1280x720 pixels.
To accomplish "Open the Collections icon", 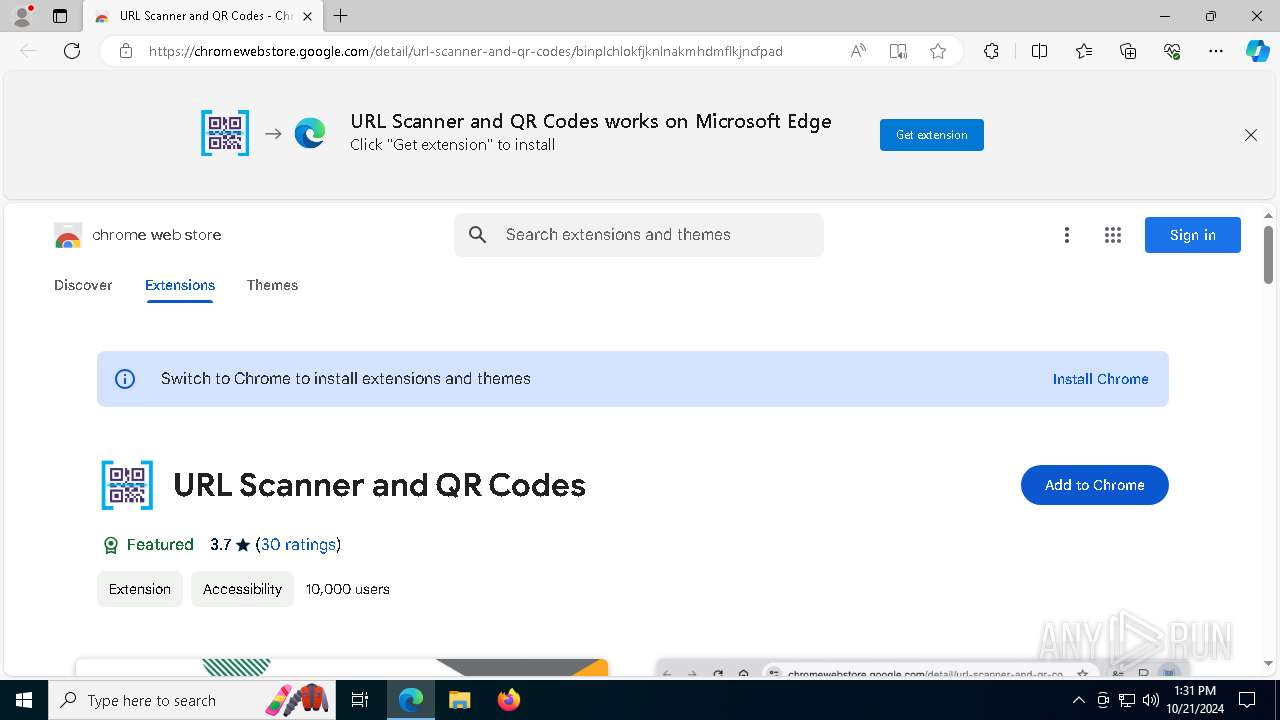I will (x=1128, y=51).
